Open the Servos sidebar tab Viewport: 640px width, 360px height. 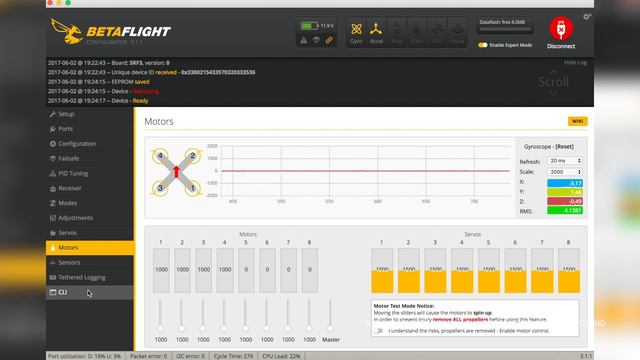[90, 233]
